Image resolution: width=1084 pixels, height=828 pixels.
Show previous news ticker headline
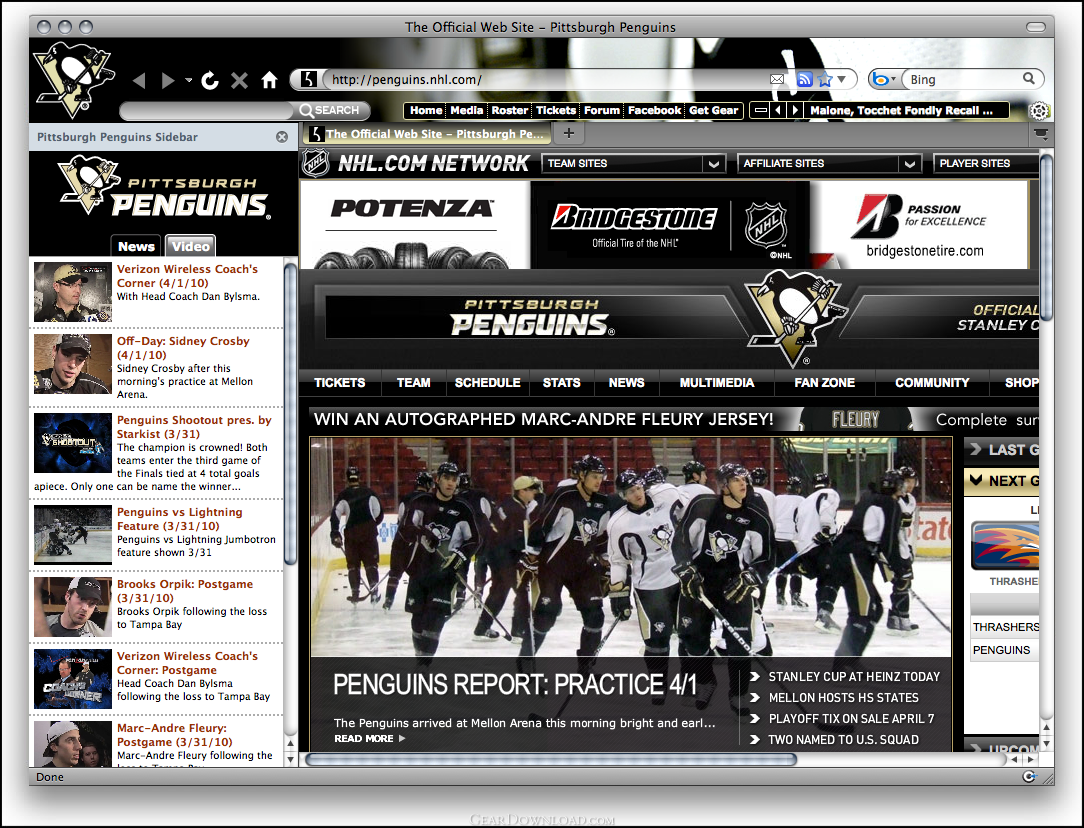778,111
